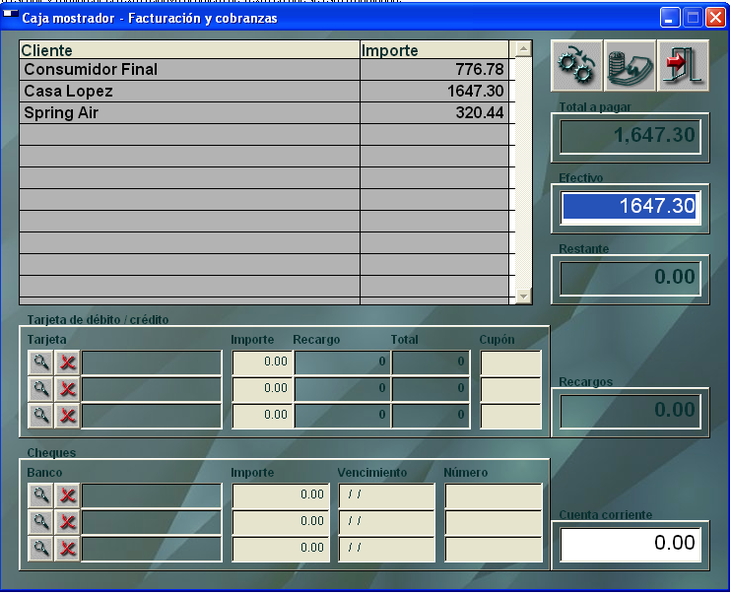The image size is (730, 593).
Task: Search card in second Tarjeta row
Action: (41, 389)
